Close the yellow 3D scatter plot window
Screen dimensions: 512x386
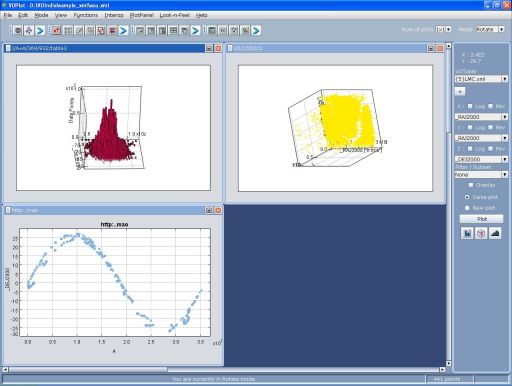pyautogui.click(x=440, y=48)
